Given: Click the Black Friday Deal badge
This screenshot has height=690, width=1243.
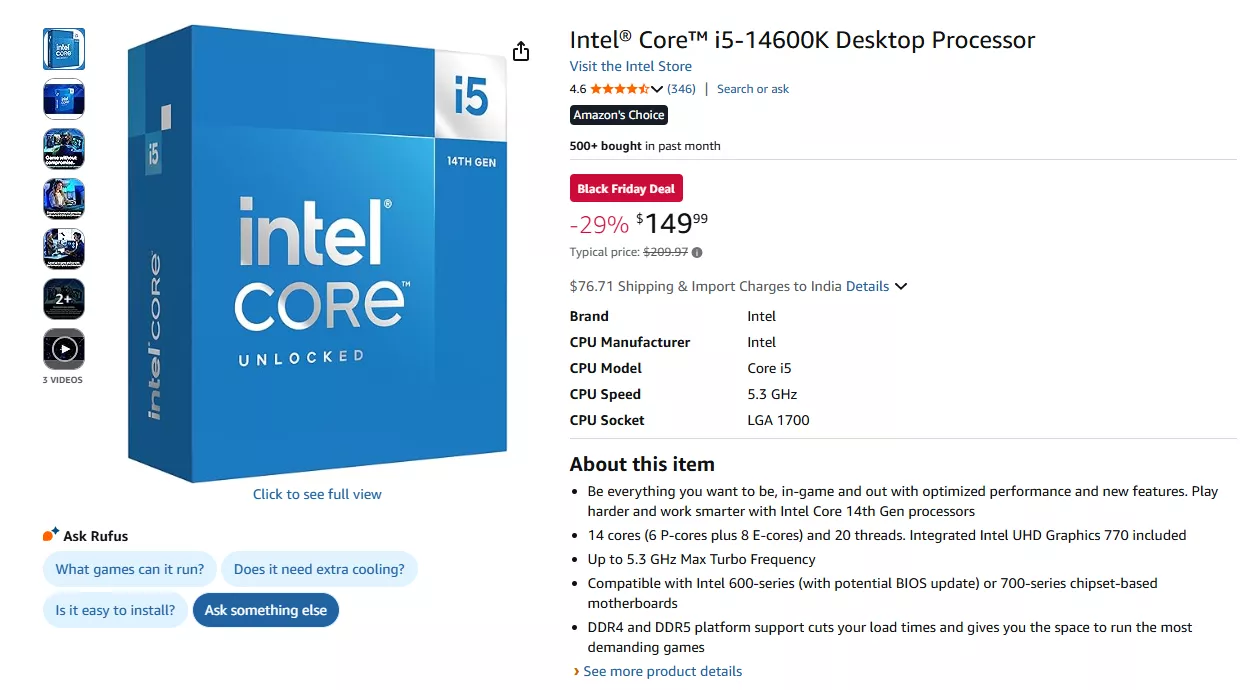Looking at the screenshot, I should tap(626, 189).
